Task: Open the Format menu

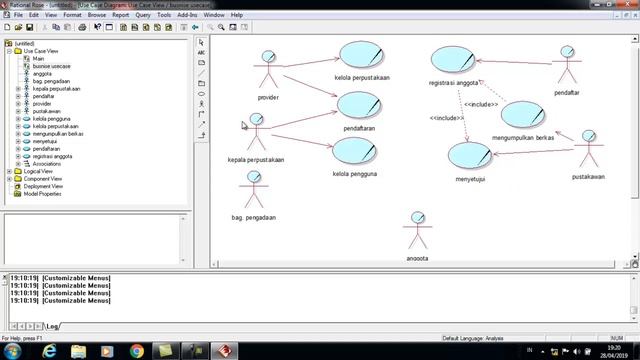Action: tap(72, 15)
